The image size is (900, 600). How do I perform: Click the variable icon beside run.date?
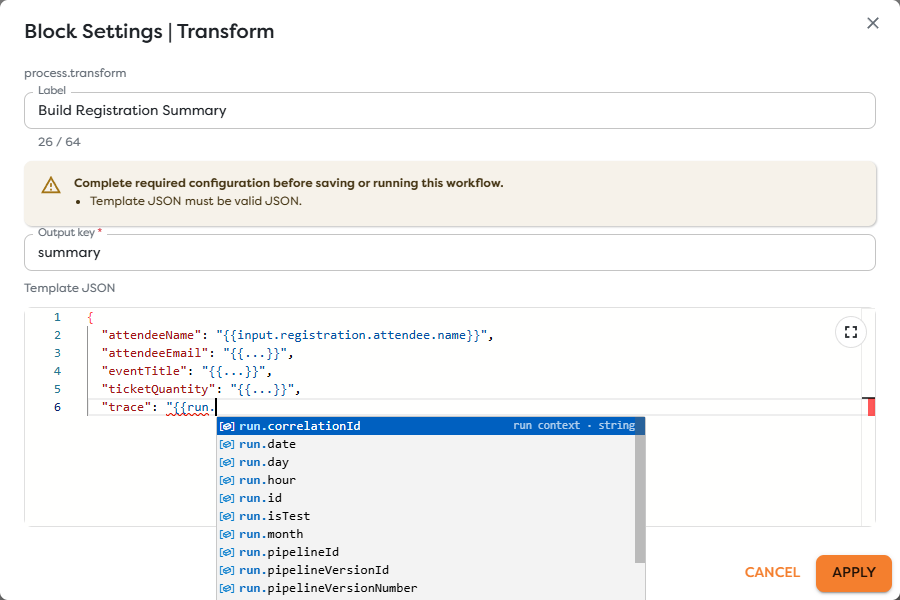coord(227,444)
